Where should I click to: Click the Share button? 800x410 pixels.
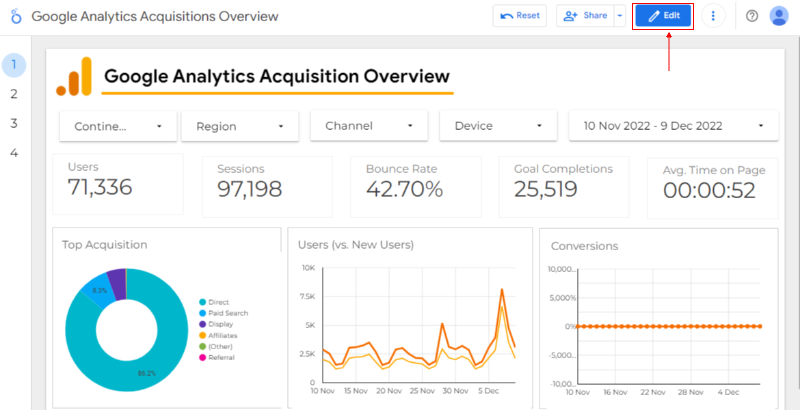(585, 16)
